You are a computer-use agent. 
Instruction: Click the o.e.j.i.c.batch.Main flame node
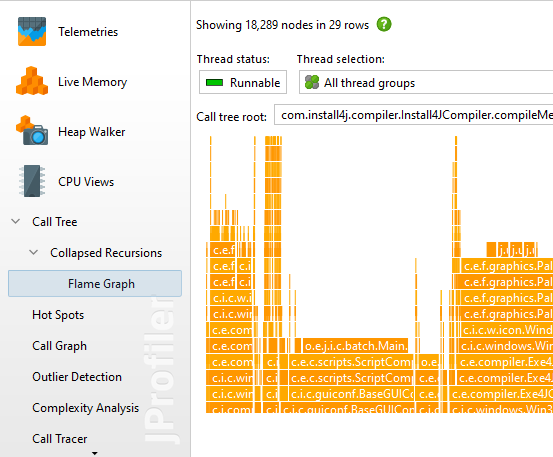coord(356,346)
